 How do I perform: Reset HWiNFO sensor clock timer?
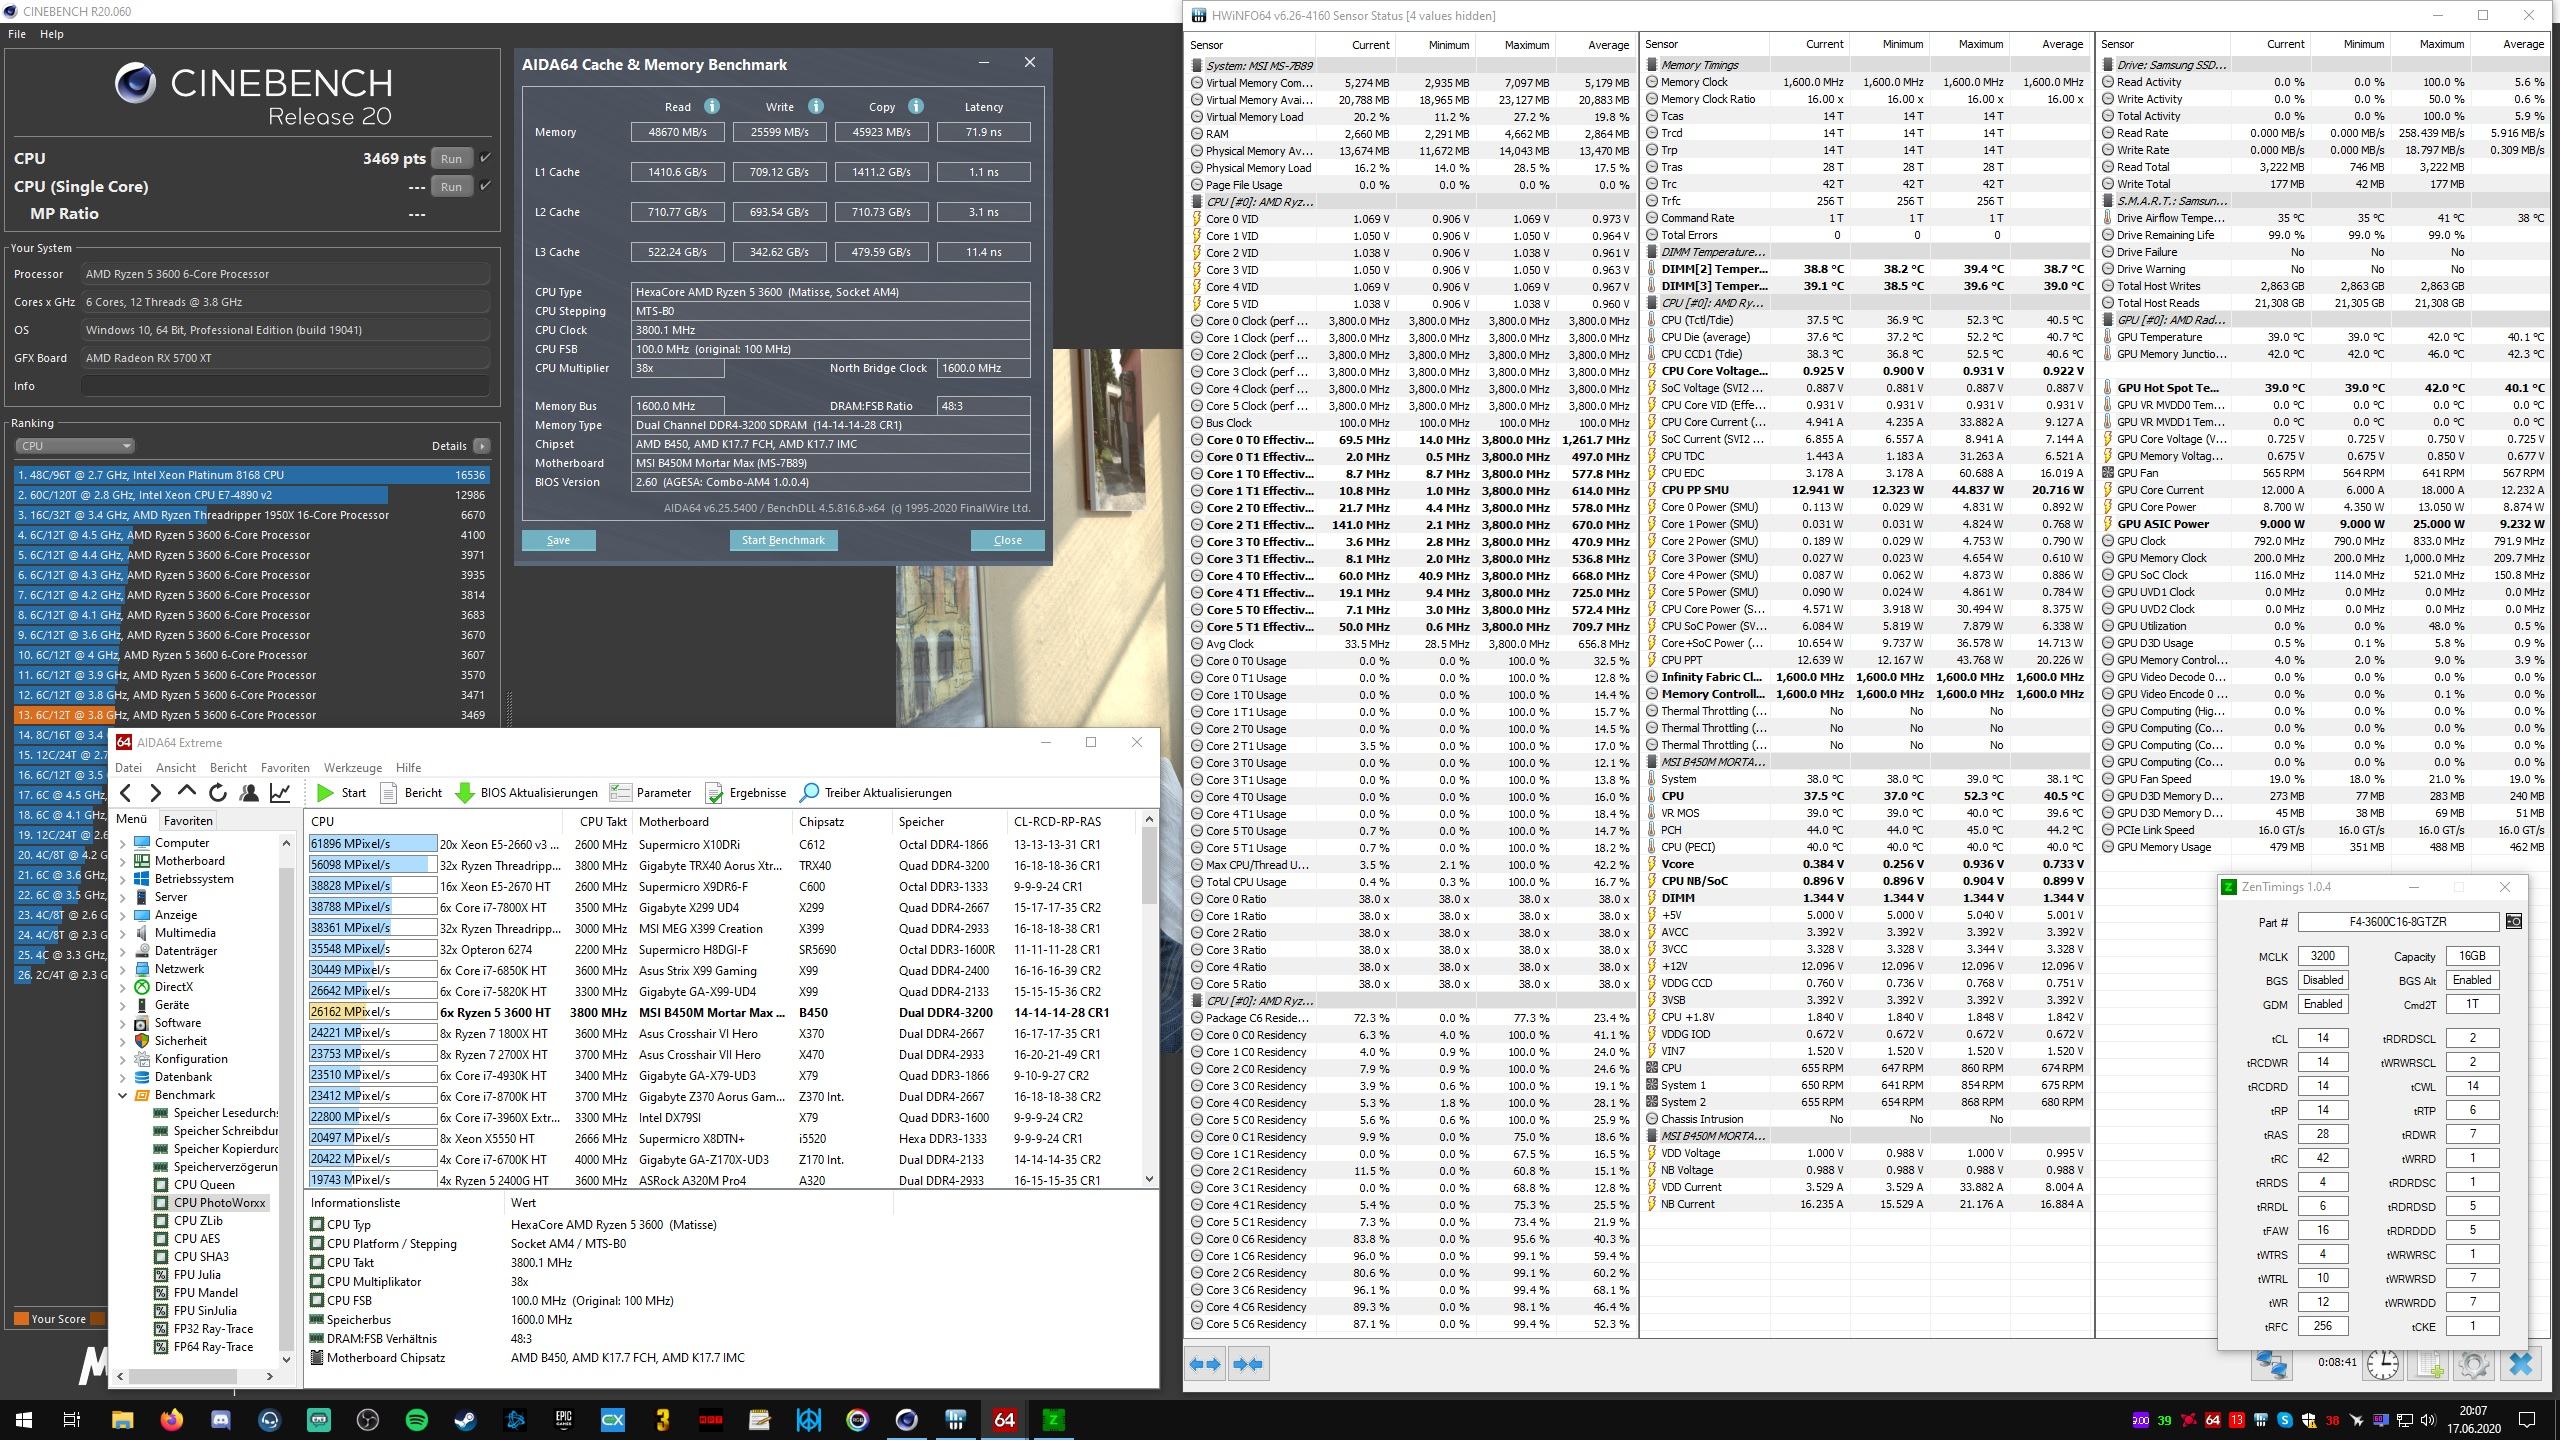2383,1364
